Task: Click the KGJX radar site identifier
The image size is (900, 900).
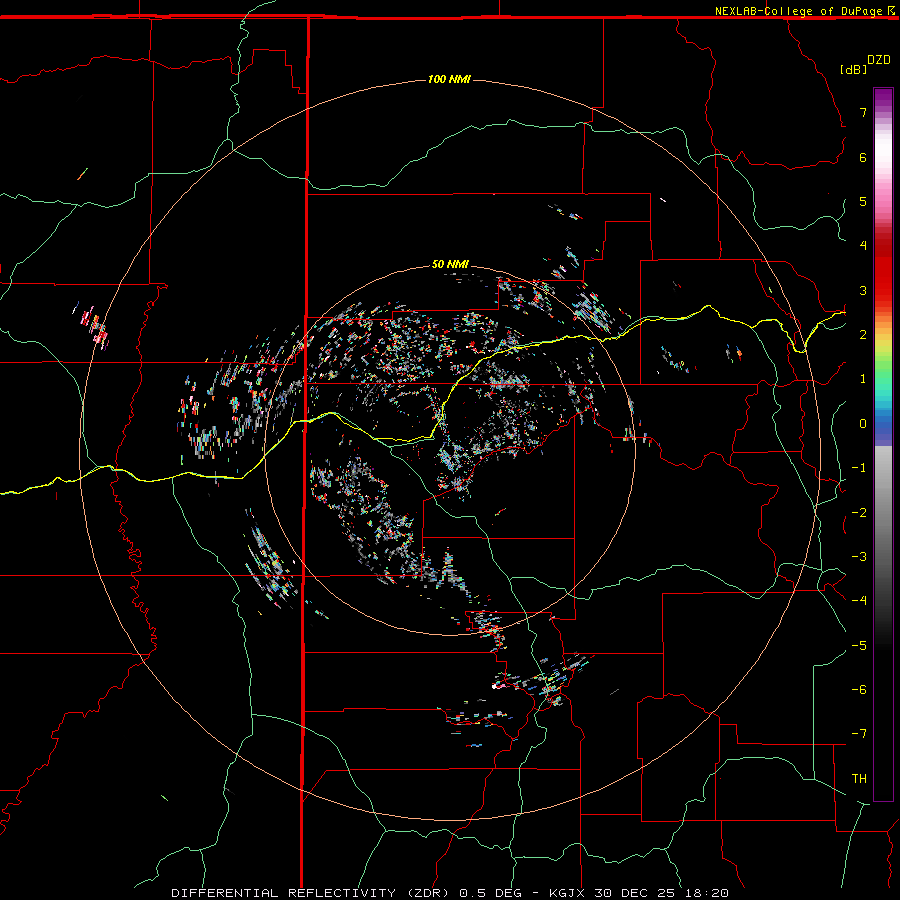Action: (568, 893)
